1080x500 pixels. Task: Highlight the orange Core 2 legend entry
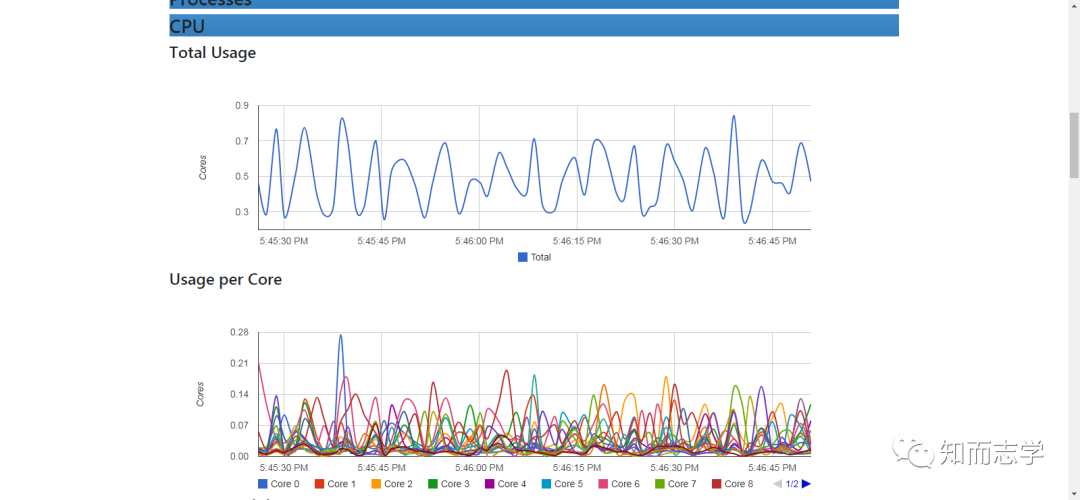pos(392,483)
